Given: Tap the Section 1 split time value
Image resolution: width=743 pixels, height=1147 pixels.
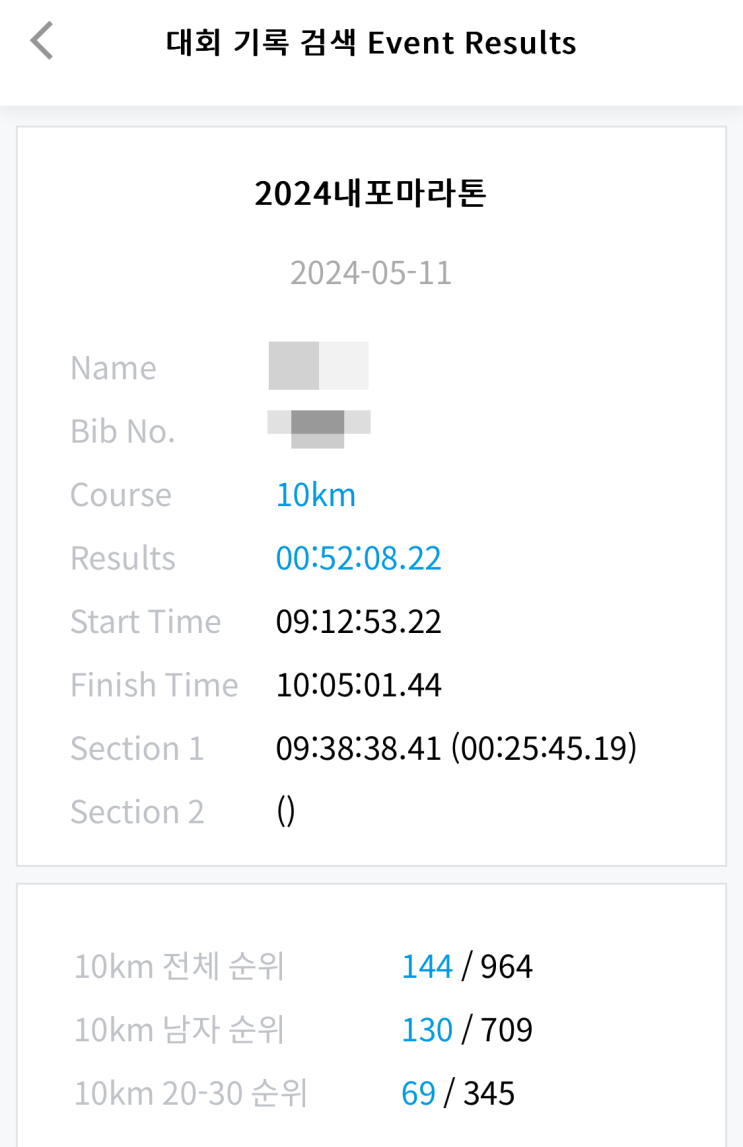Looking at the screenshot, I should pyautogui.click(x=456, y=749).
